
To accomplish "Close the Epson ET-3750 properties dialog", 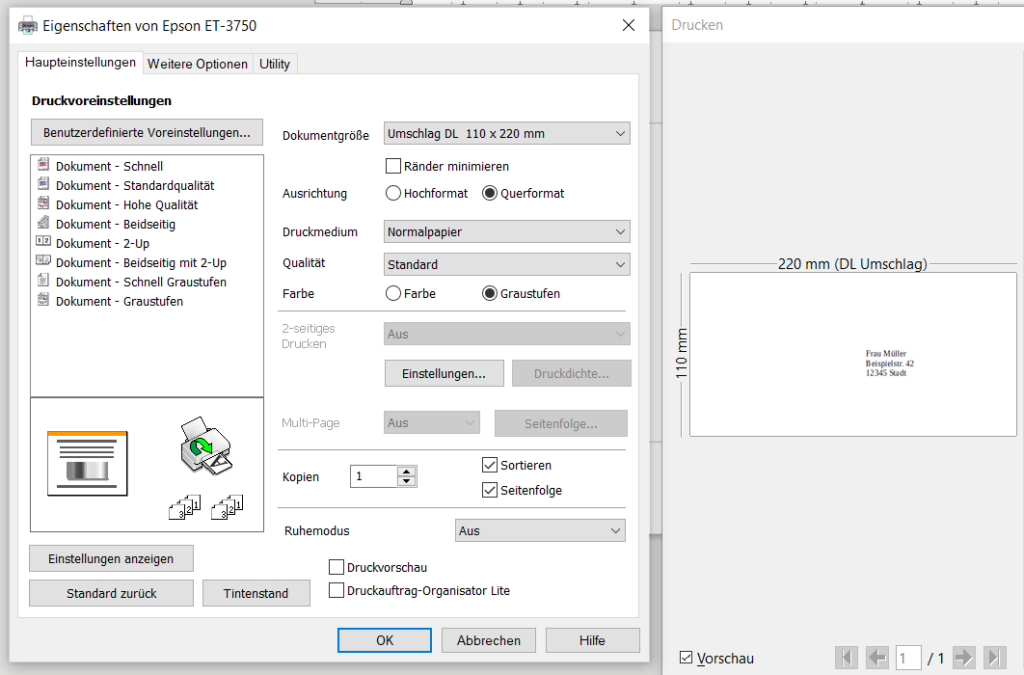I will (628, 25).
